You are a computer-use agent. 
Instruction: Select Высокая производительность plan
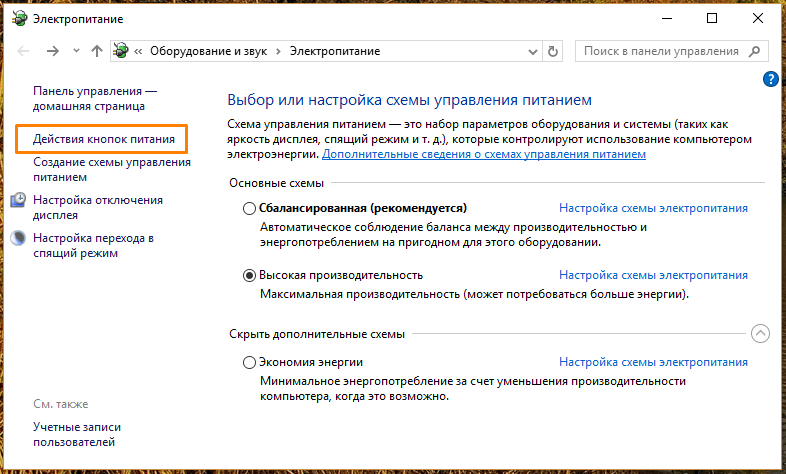coord(249,276)
